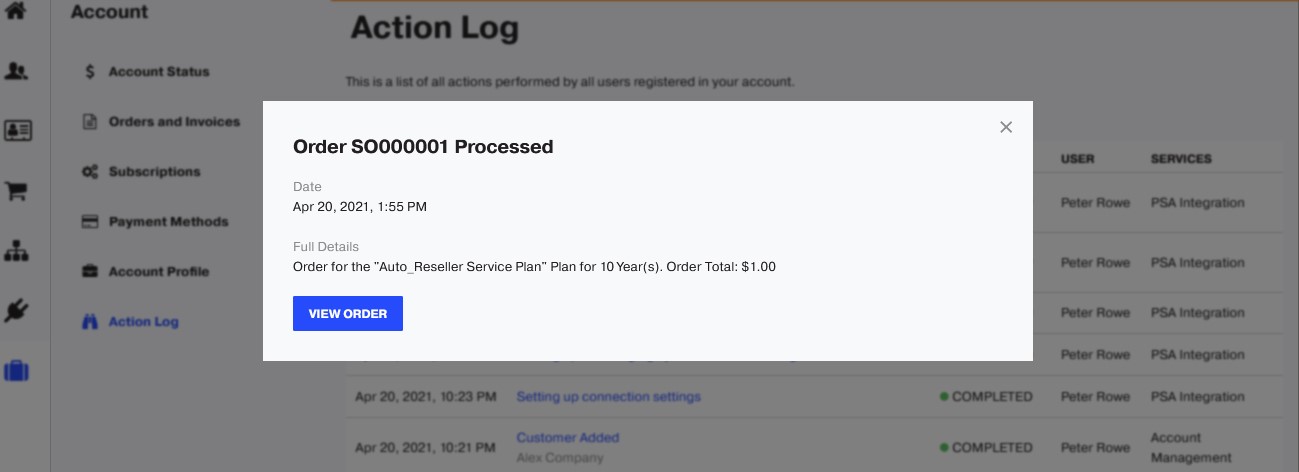Select the contact card icon in sidebar

click(17, 131)
